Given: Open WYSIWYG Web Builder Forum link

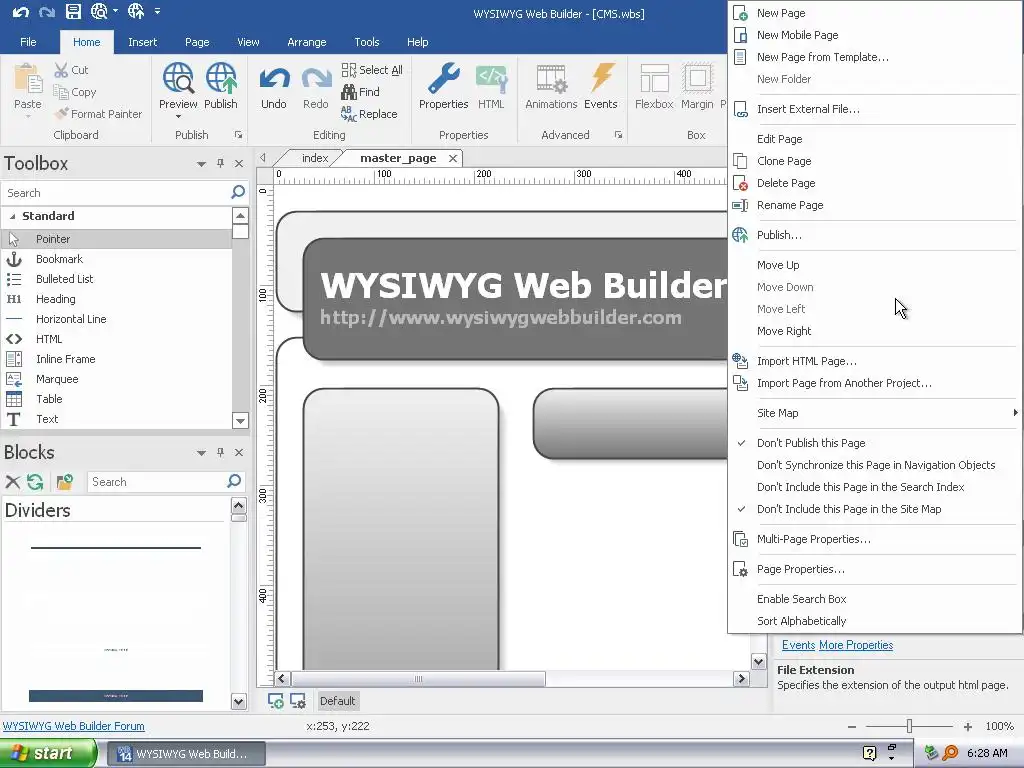Looking at the screenshot, I should pos(74,726).
